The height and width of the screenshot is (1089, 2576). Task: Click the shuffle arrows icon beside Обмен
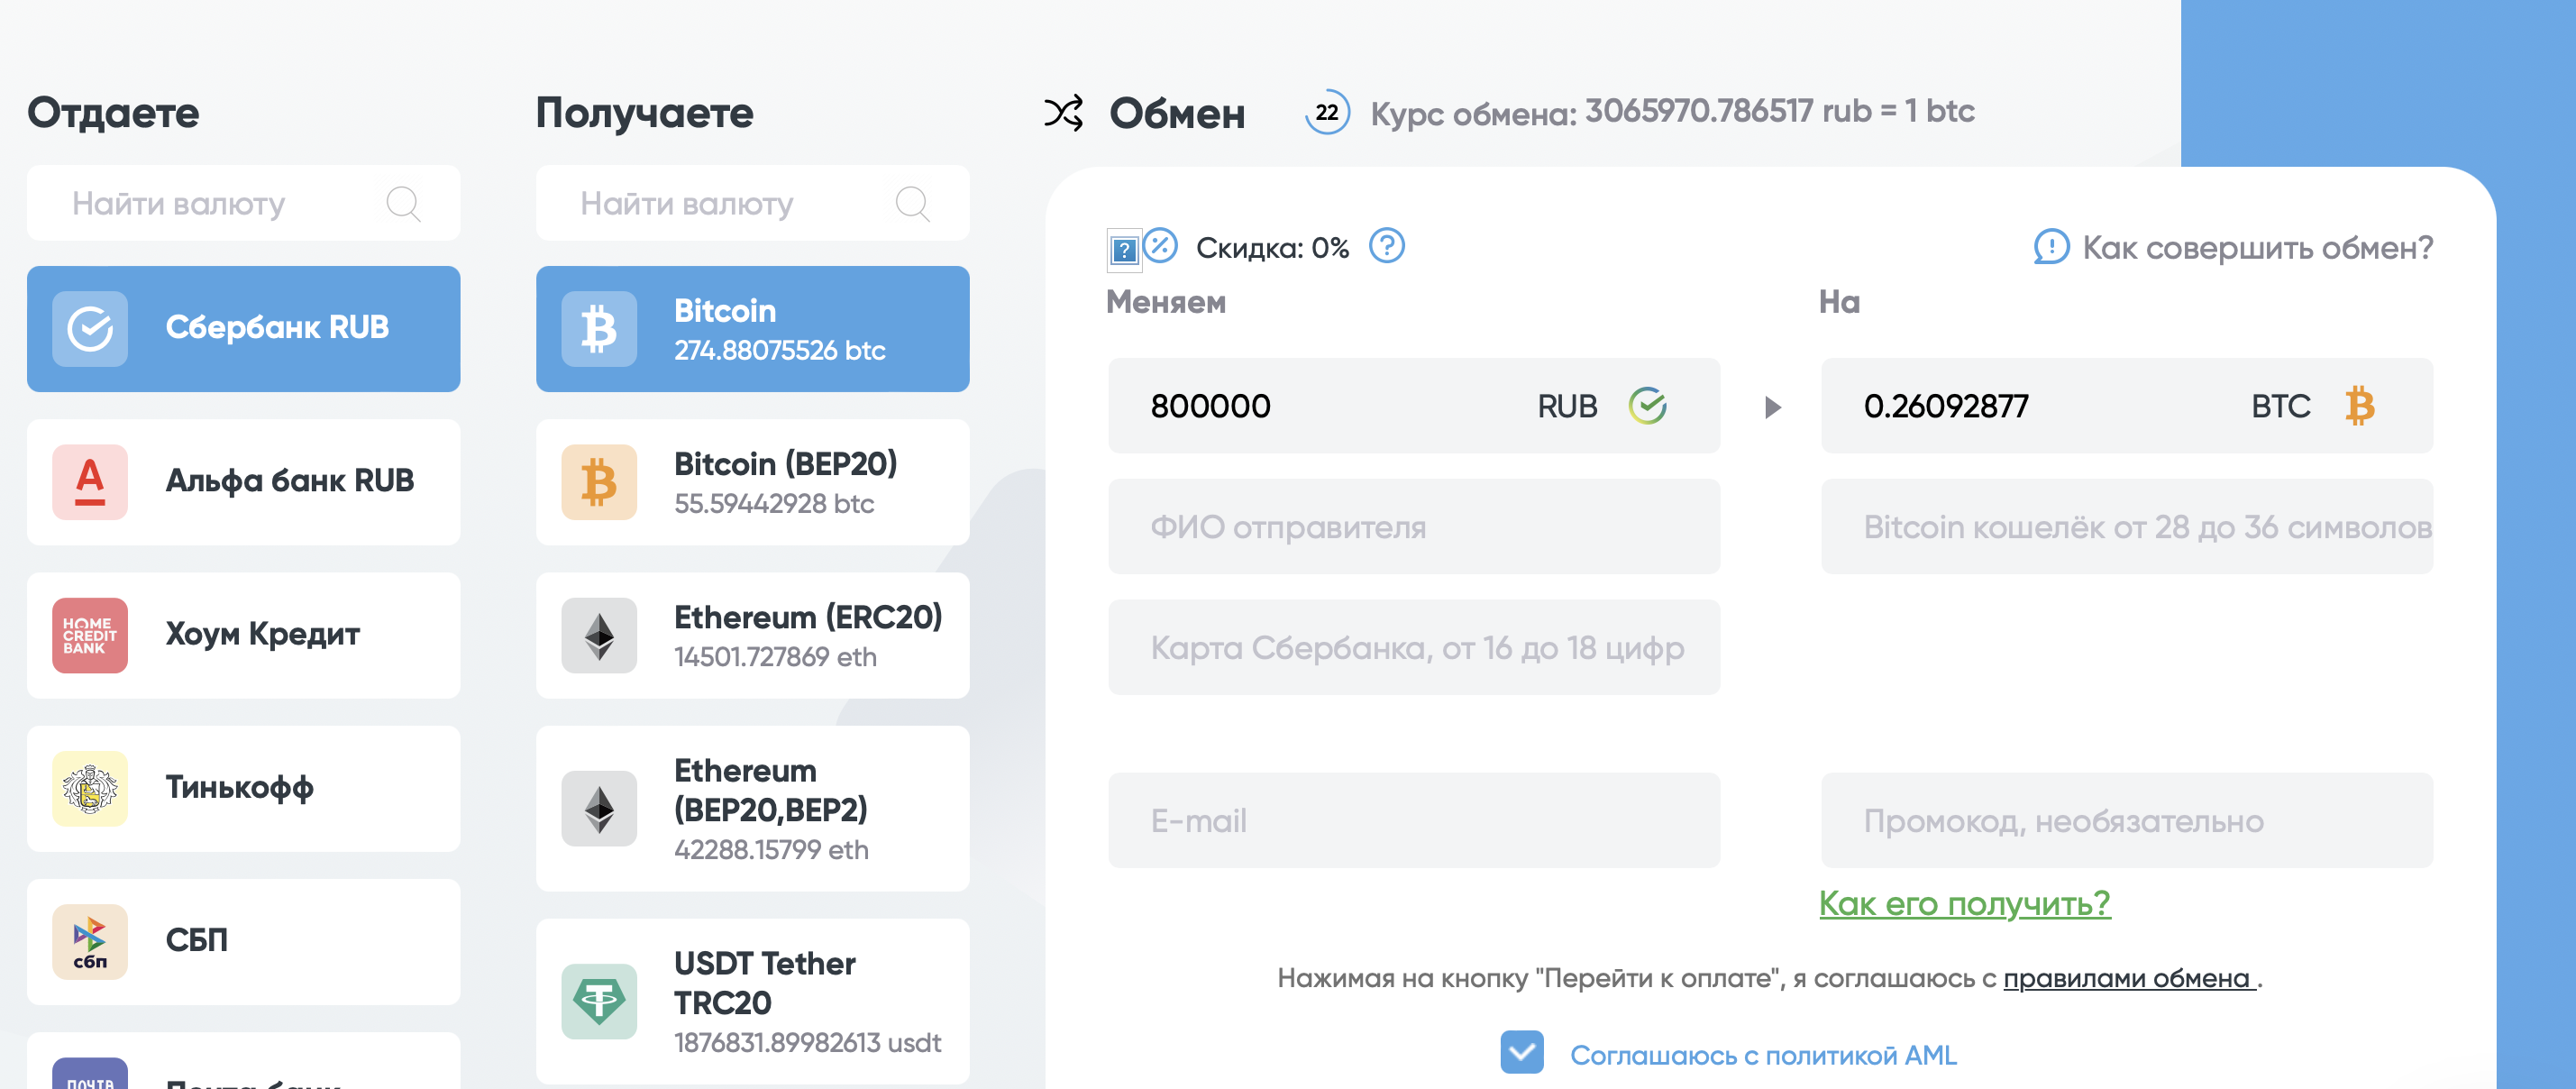[x=1064, y=113]
